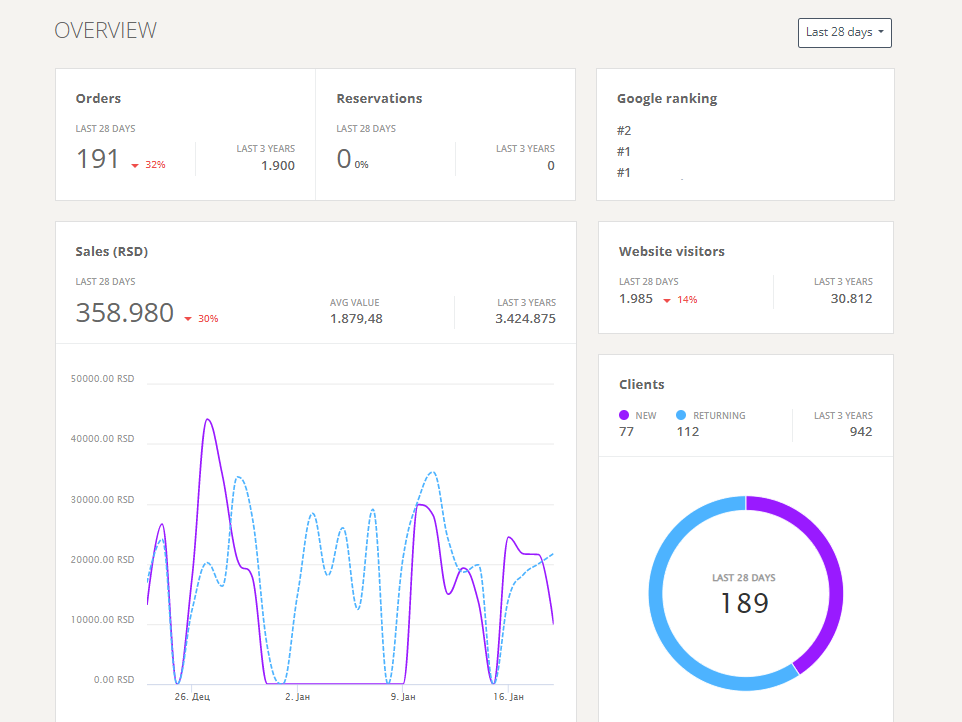
Task: Click the Orders total value 191
Action: tap(98, 159)
